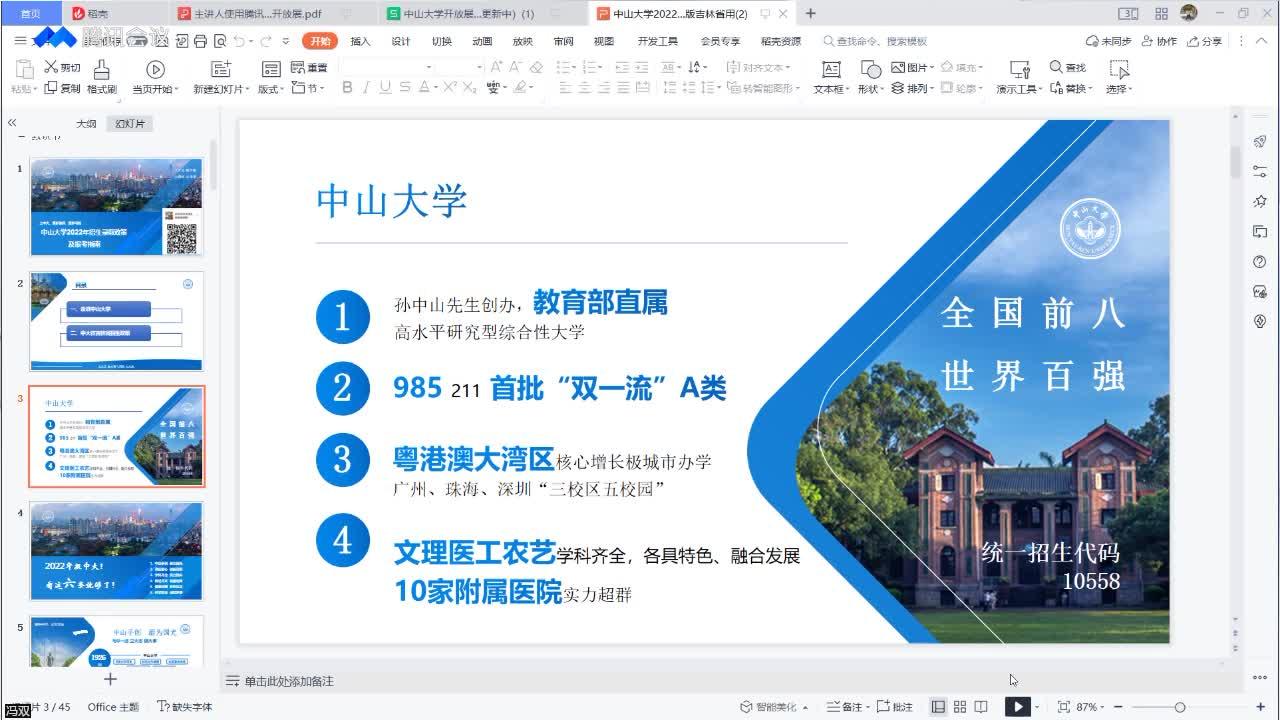
Task: Switch to the Animation (动画) ribbon tab
Action: (482, 41)
